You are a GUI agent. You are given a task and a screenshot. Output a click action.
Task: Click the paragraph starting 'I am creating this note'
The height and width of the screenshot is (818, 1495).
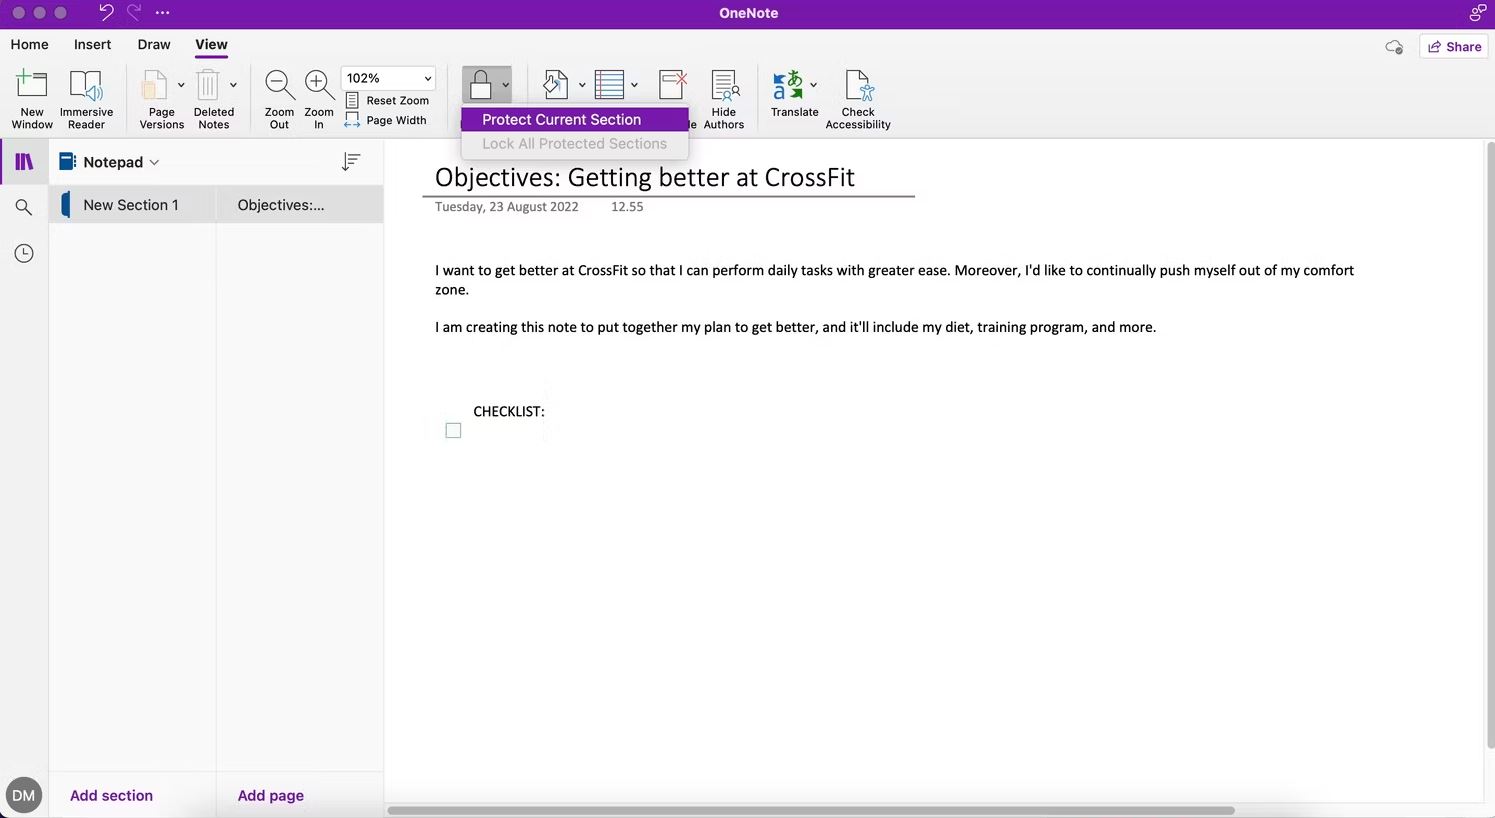795,327
